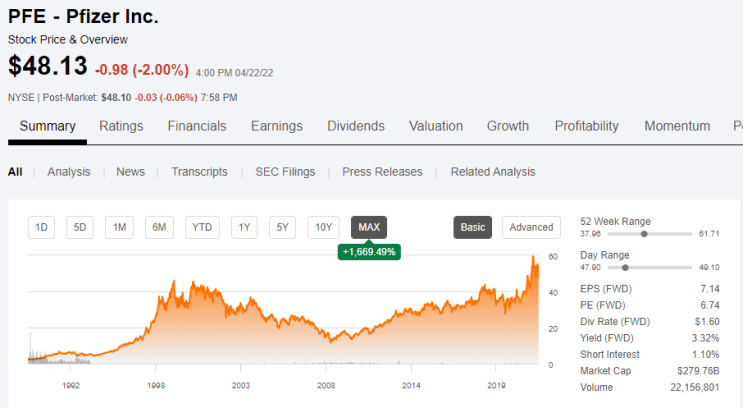Click the Market Cap $279.76B value
Screen dimensions: 743x408
point(698,371)
